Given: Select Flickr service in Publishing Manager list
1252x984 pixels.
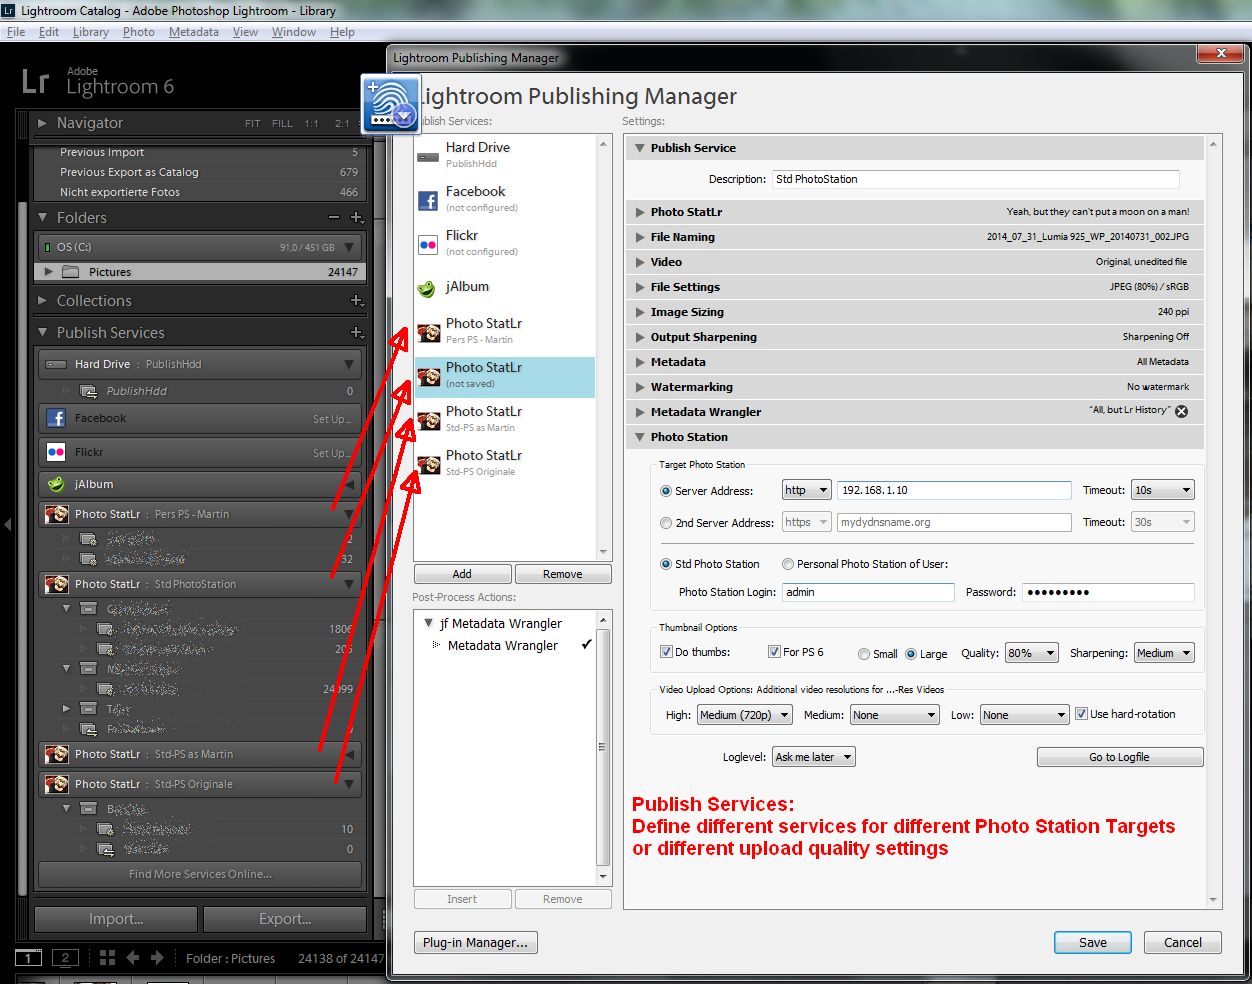Looking at the screenshot, I should tap(505, 242).
